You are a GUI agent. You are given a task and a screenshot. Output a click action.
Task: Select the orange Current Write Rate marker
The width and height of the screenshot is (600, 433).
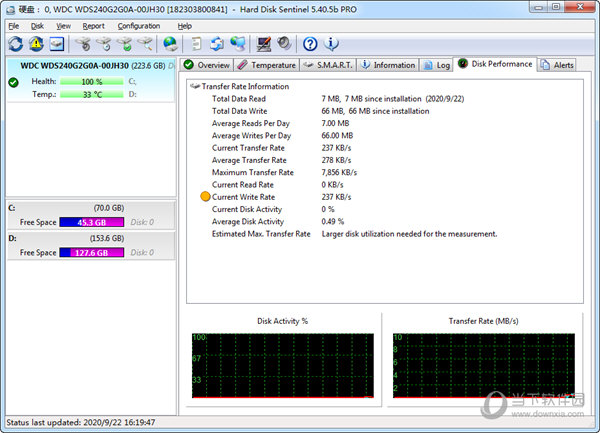[x=205, y=197]
